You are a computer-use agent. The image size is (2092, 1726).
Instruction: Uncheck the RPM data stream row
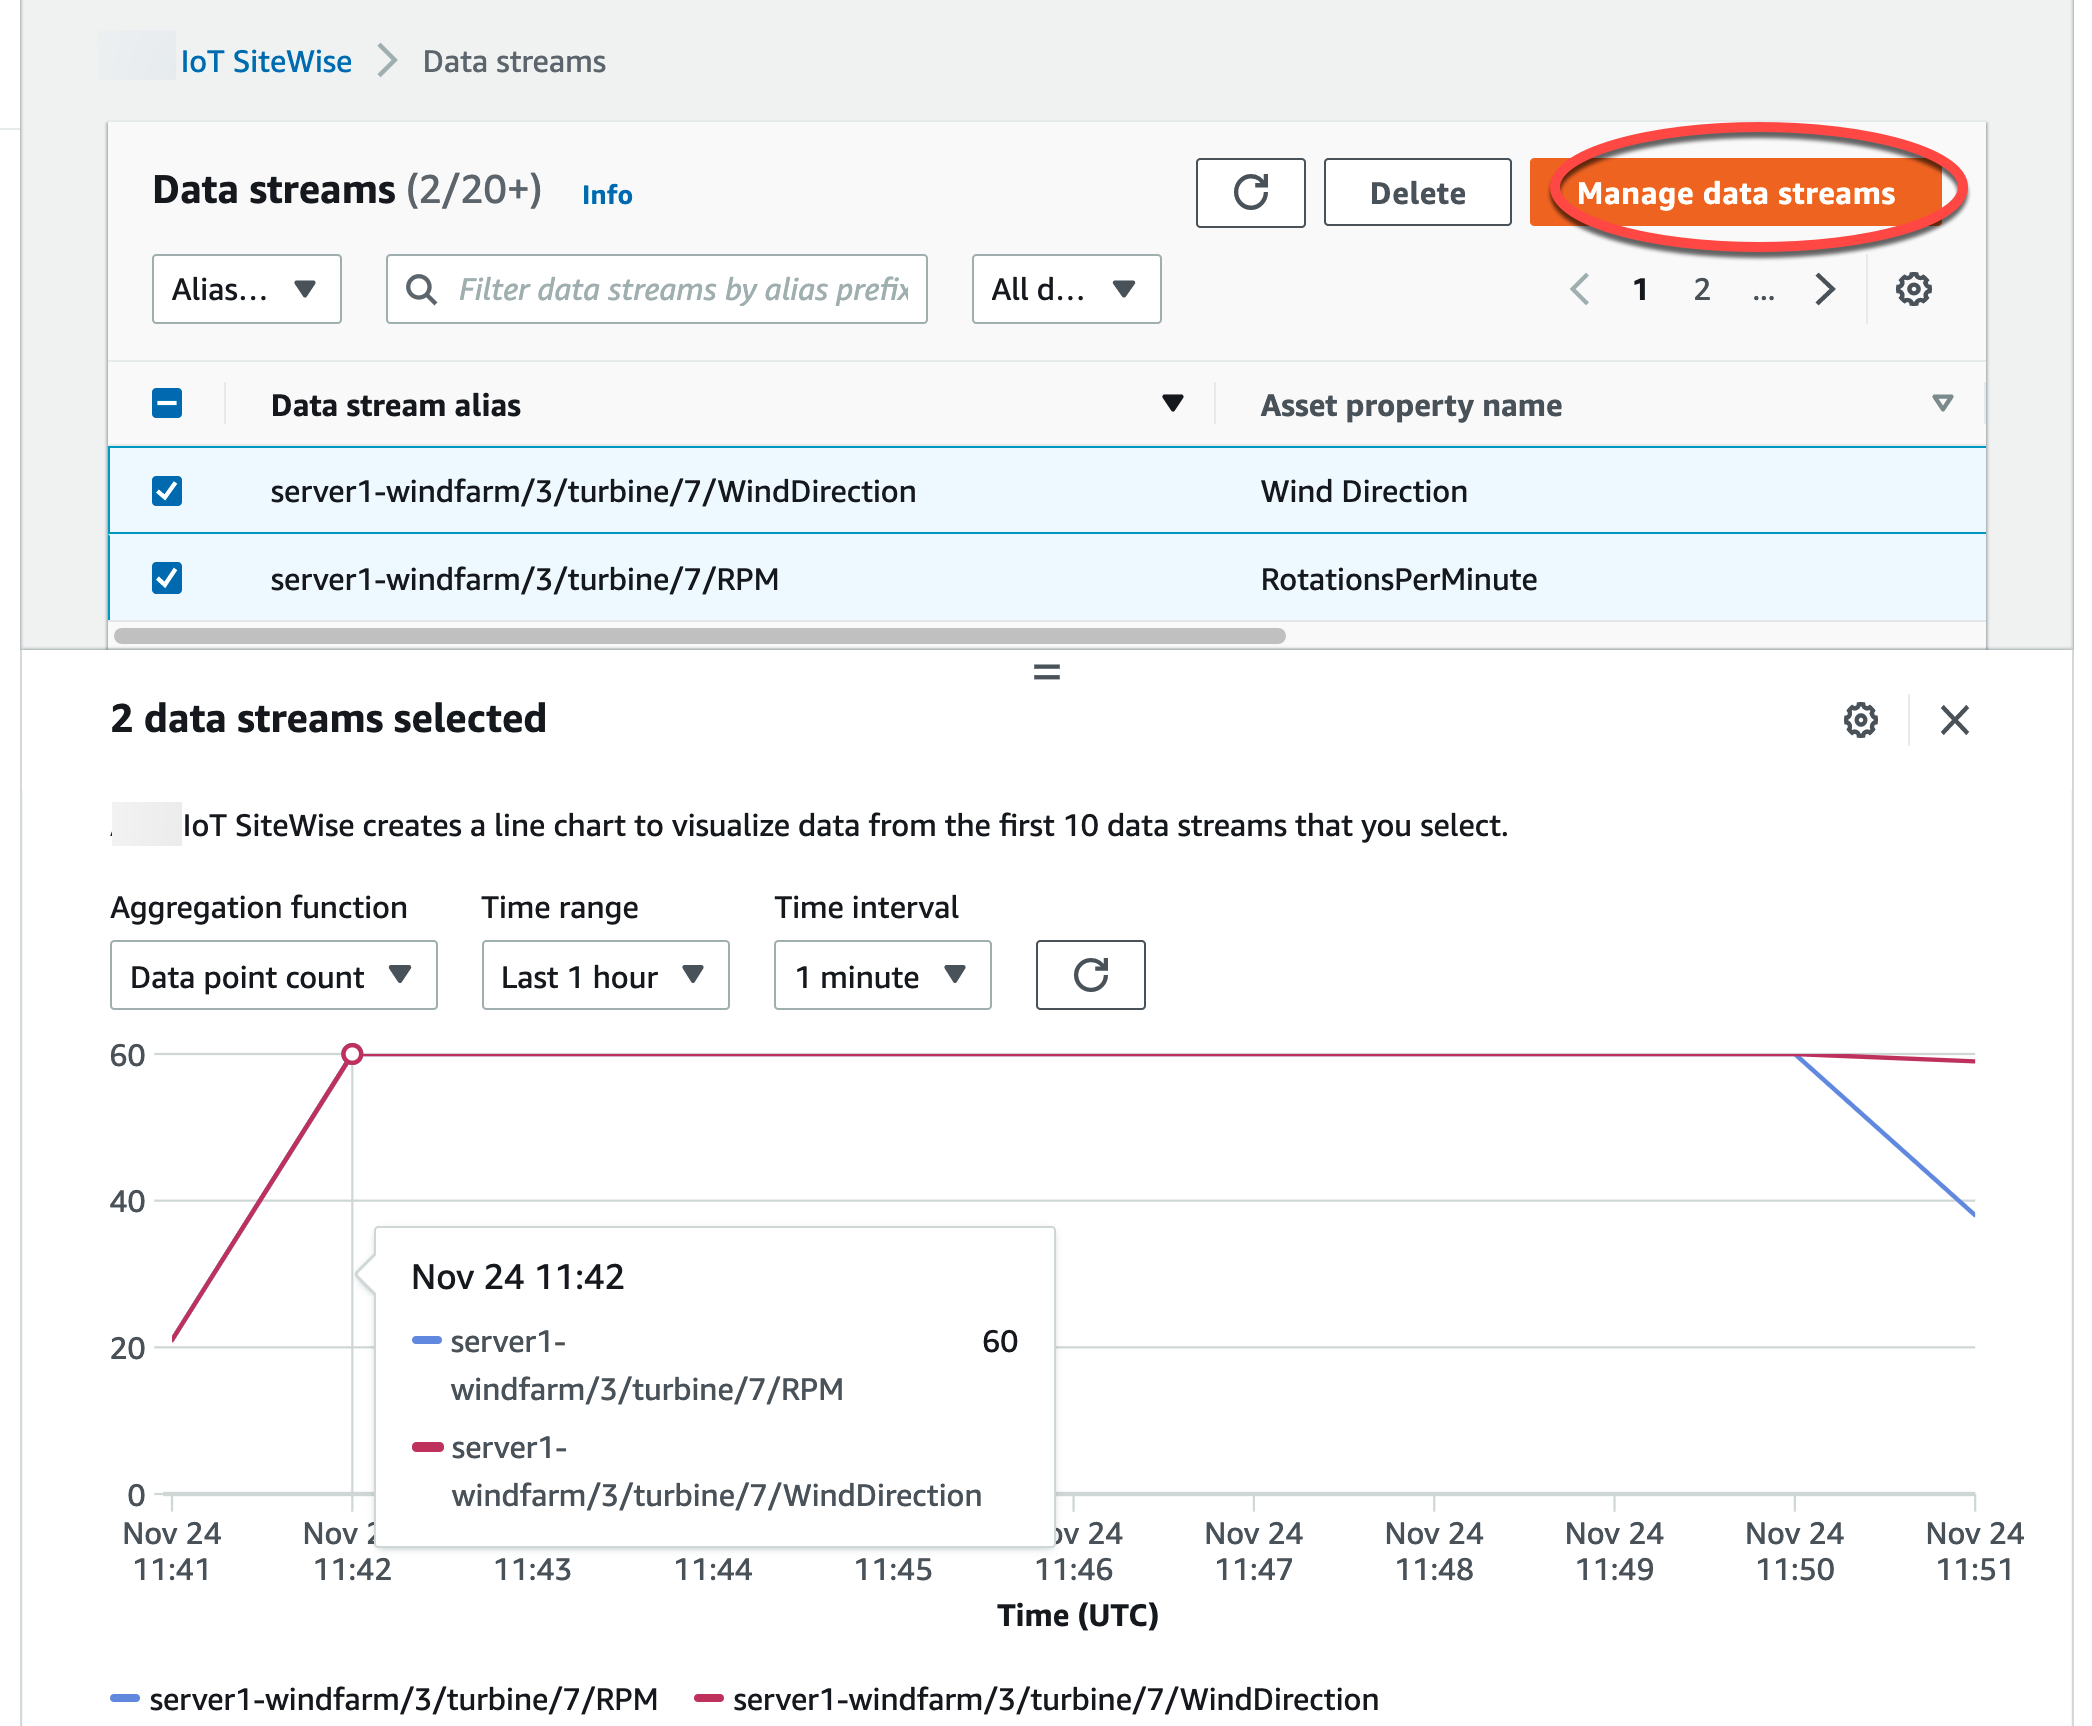[167, 579]
